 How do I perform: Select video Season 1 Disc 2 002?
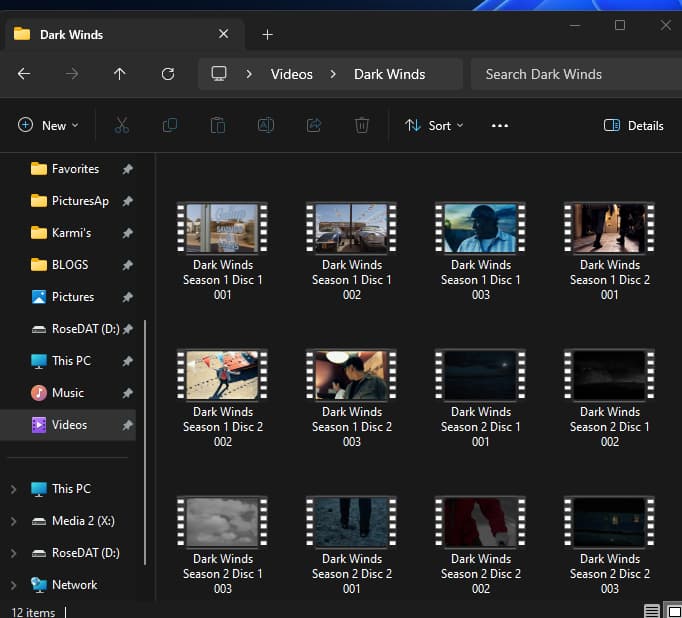click(222, 398)
